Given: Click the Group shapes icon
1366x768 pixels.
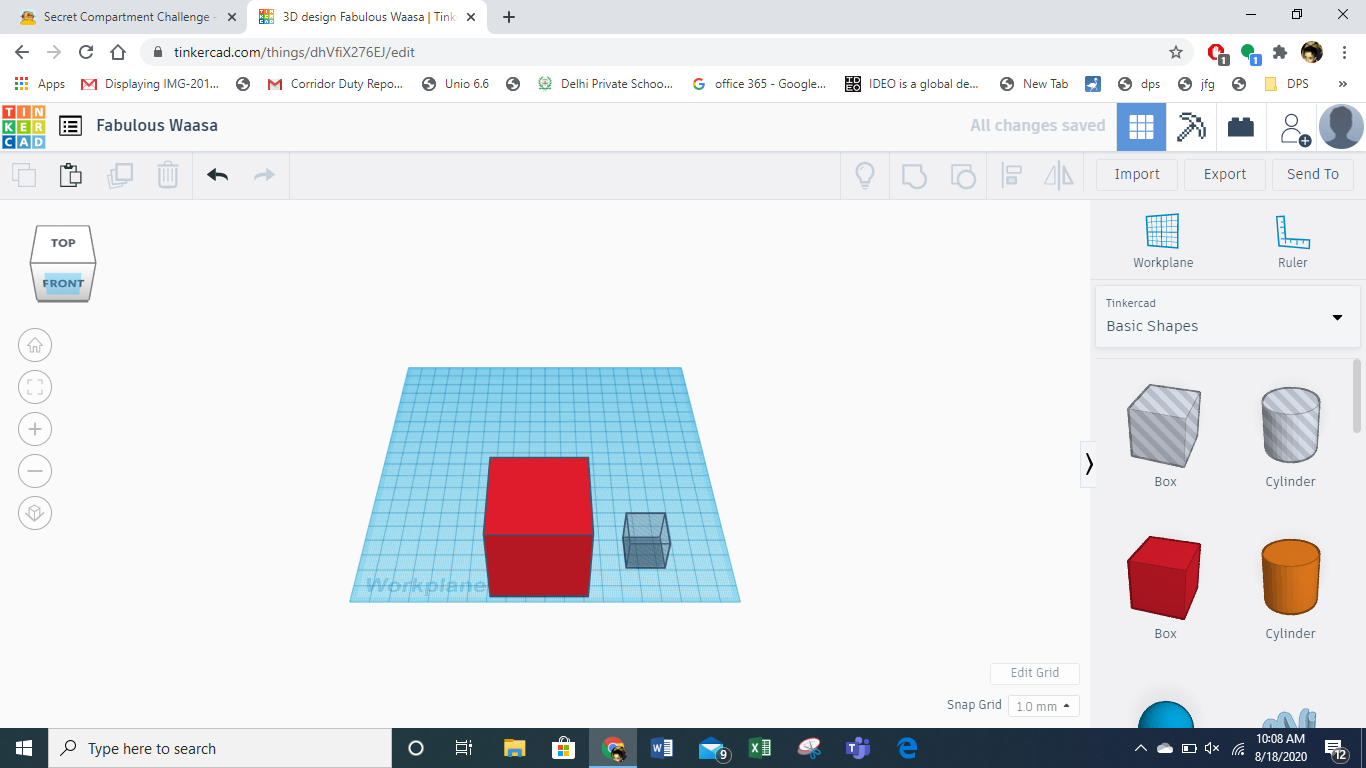Looking at the screenshot, I should [x=914, y=176].
